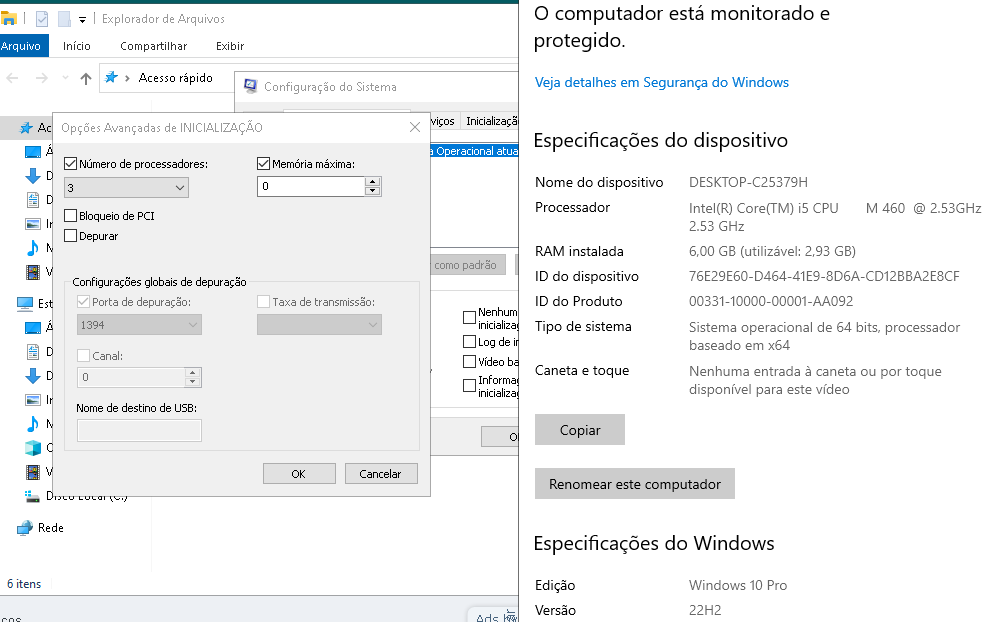This screenshot has height=622, width=999.
Task: Increase Canal with the up spinner
Action: (x=192, y=372)
